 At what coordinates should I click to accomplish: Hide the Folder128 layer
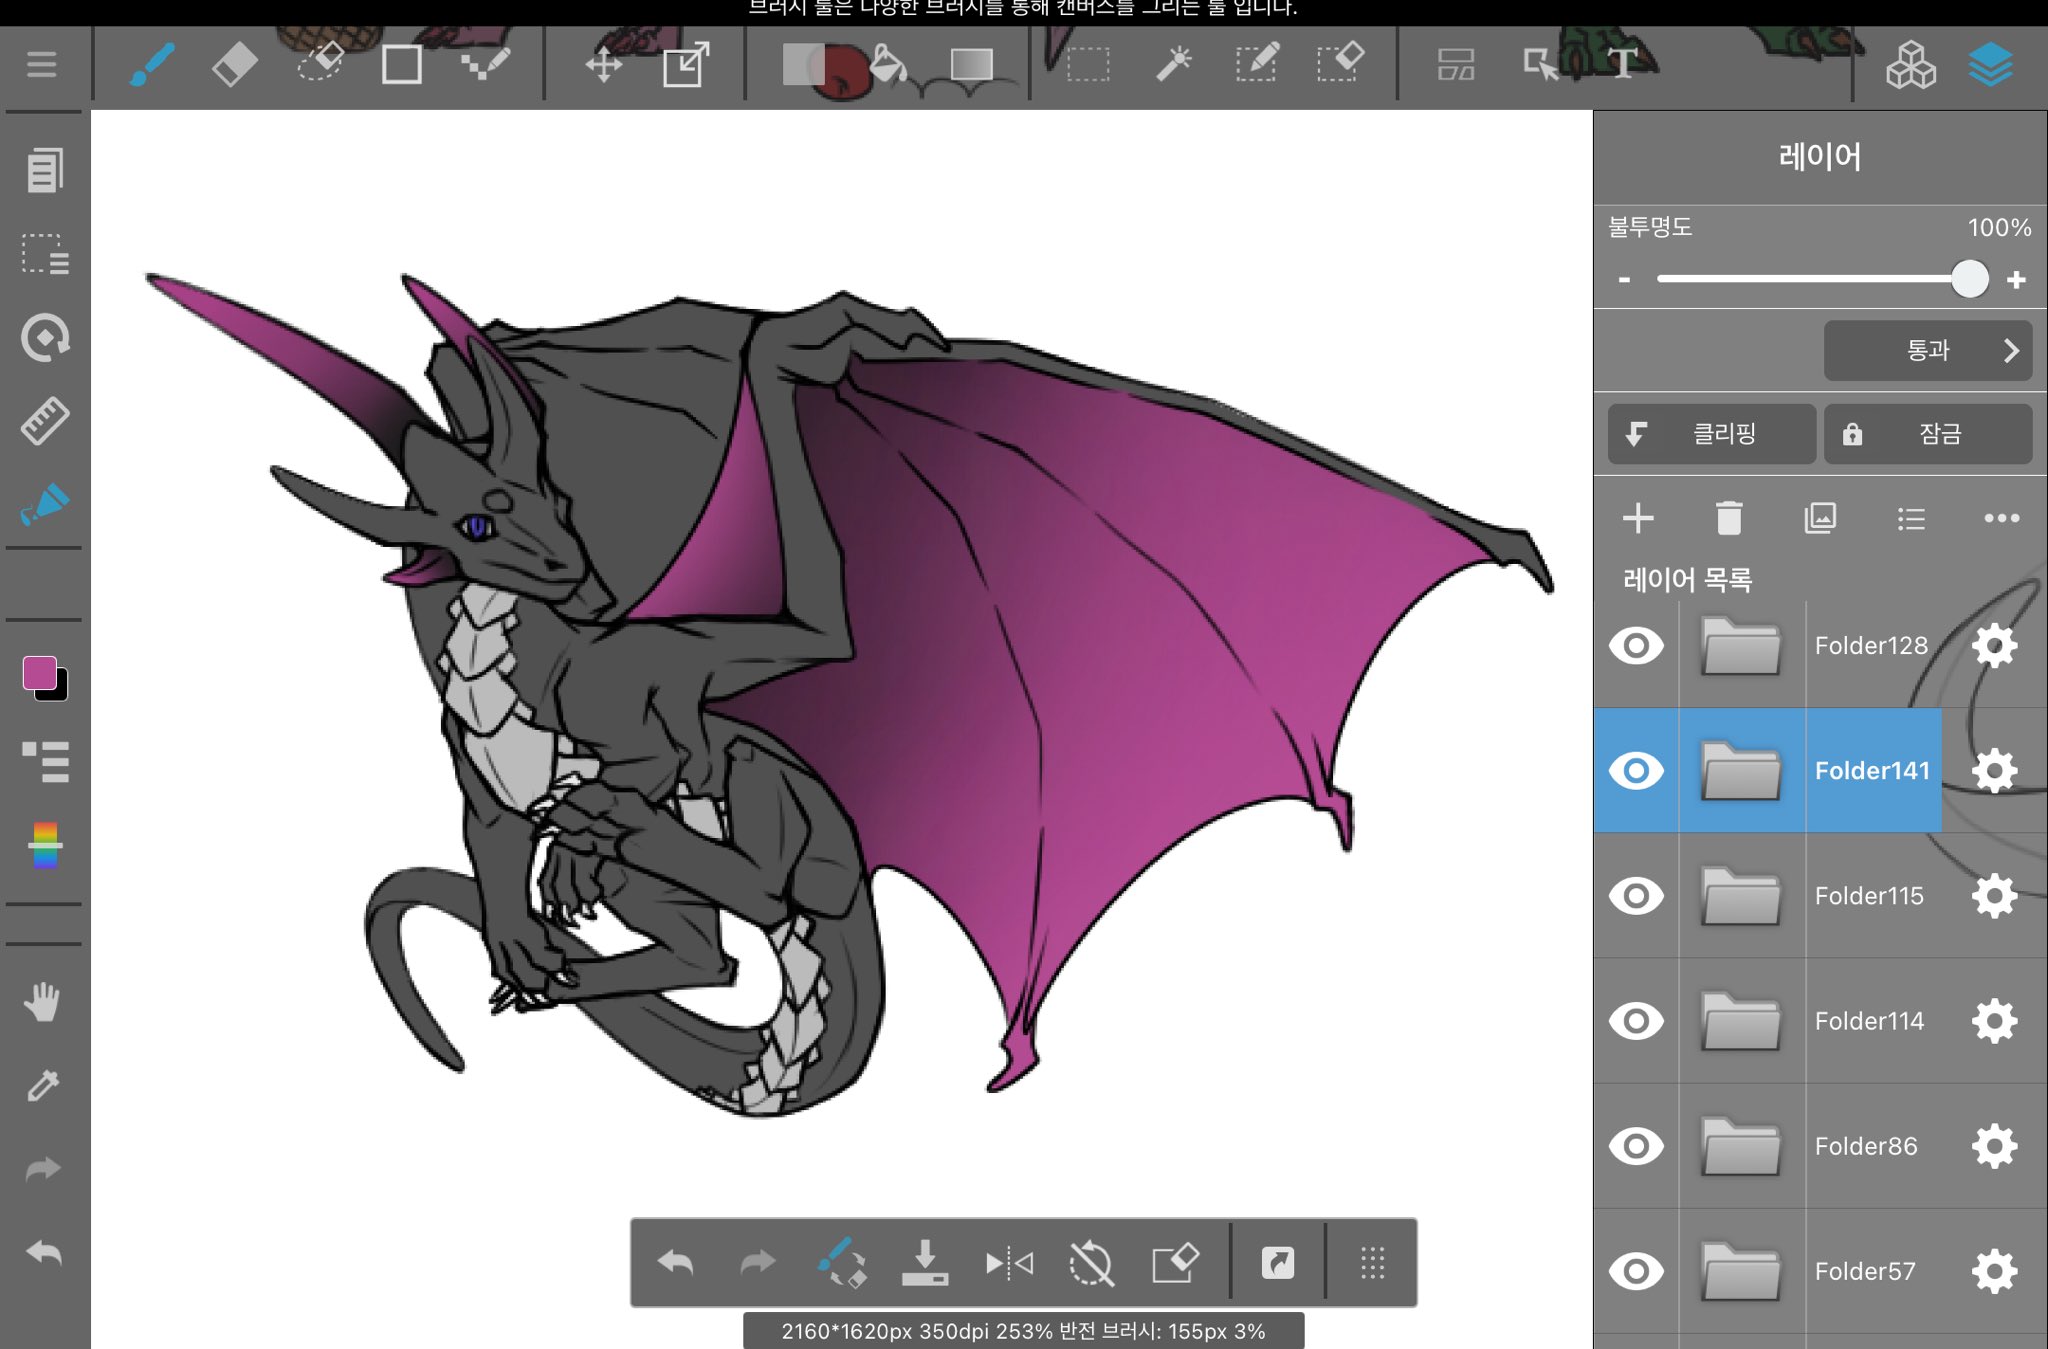(1636, 646)
